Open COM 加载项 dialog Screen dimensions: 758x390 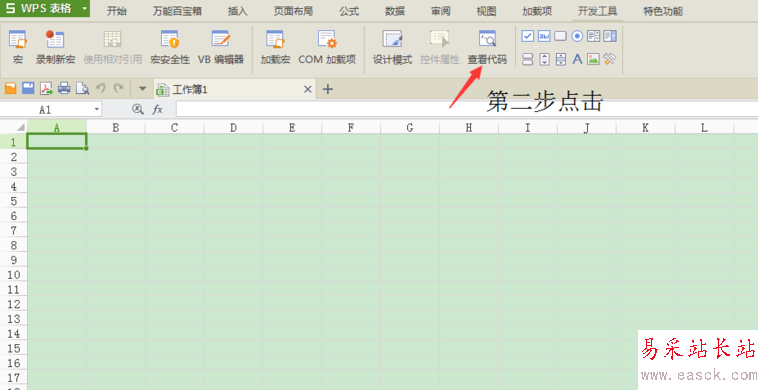tap(327, 47)
